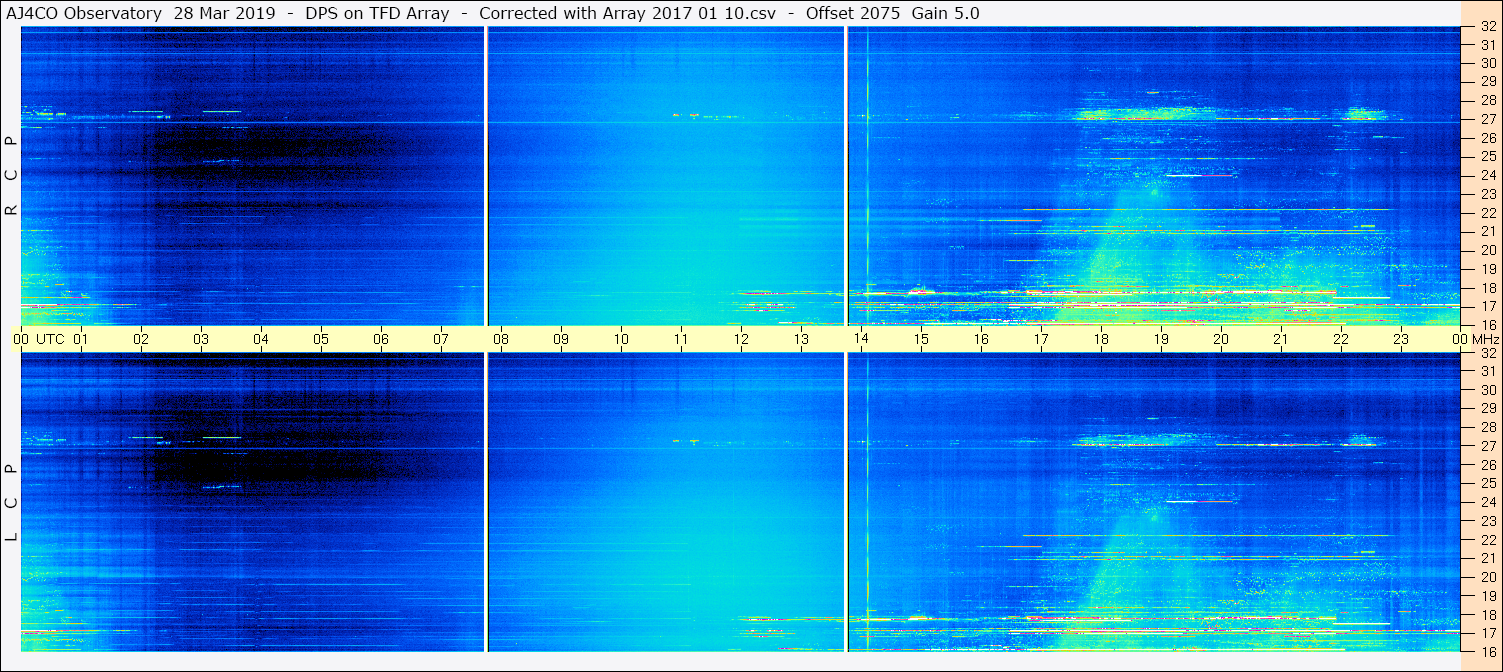This screenshot has height=672, width=1503.
Task: Click the 16 MHz label of LCP panel
Action: (1488, 651)
